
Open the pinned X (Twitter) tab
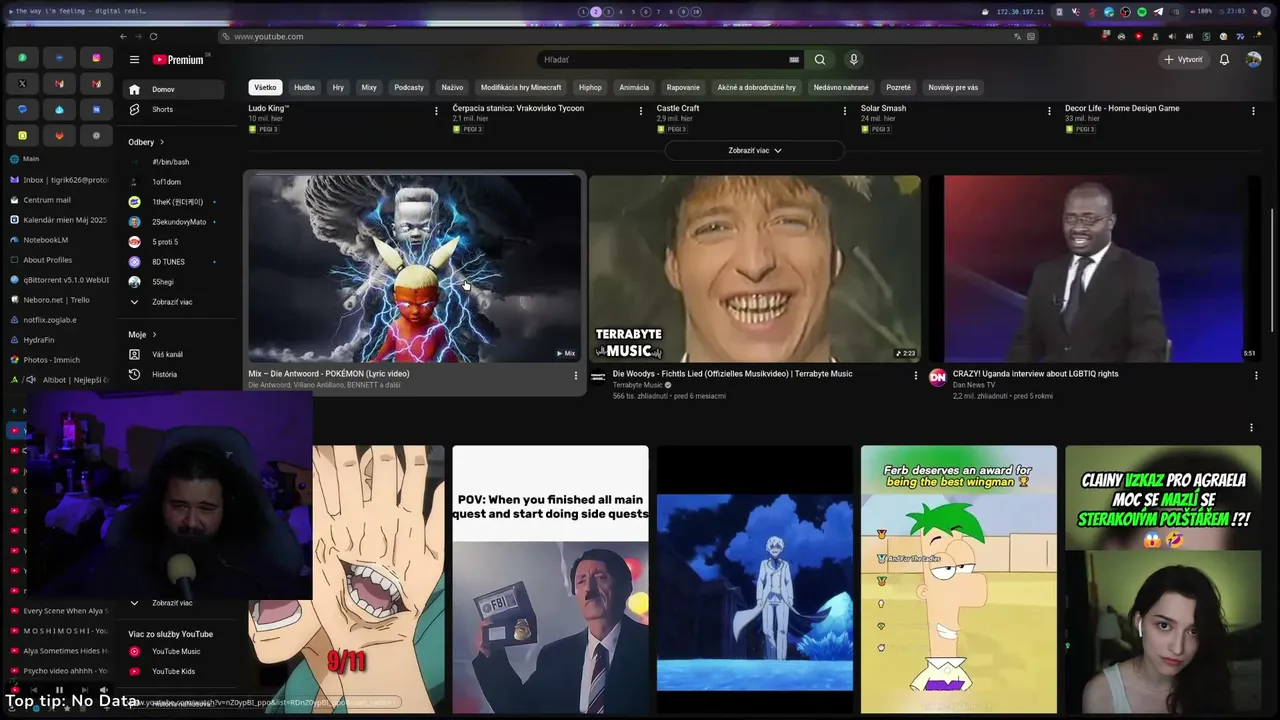pos(22,84)
